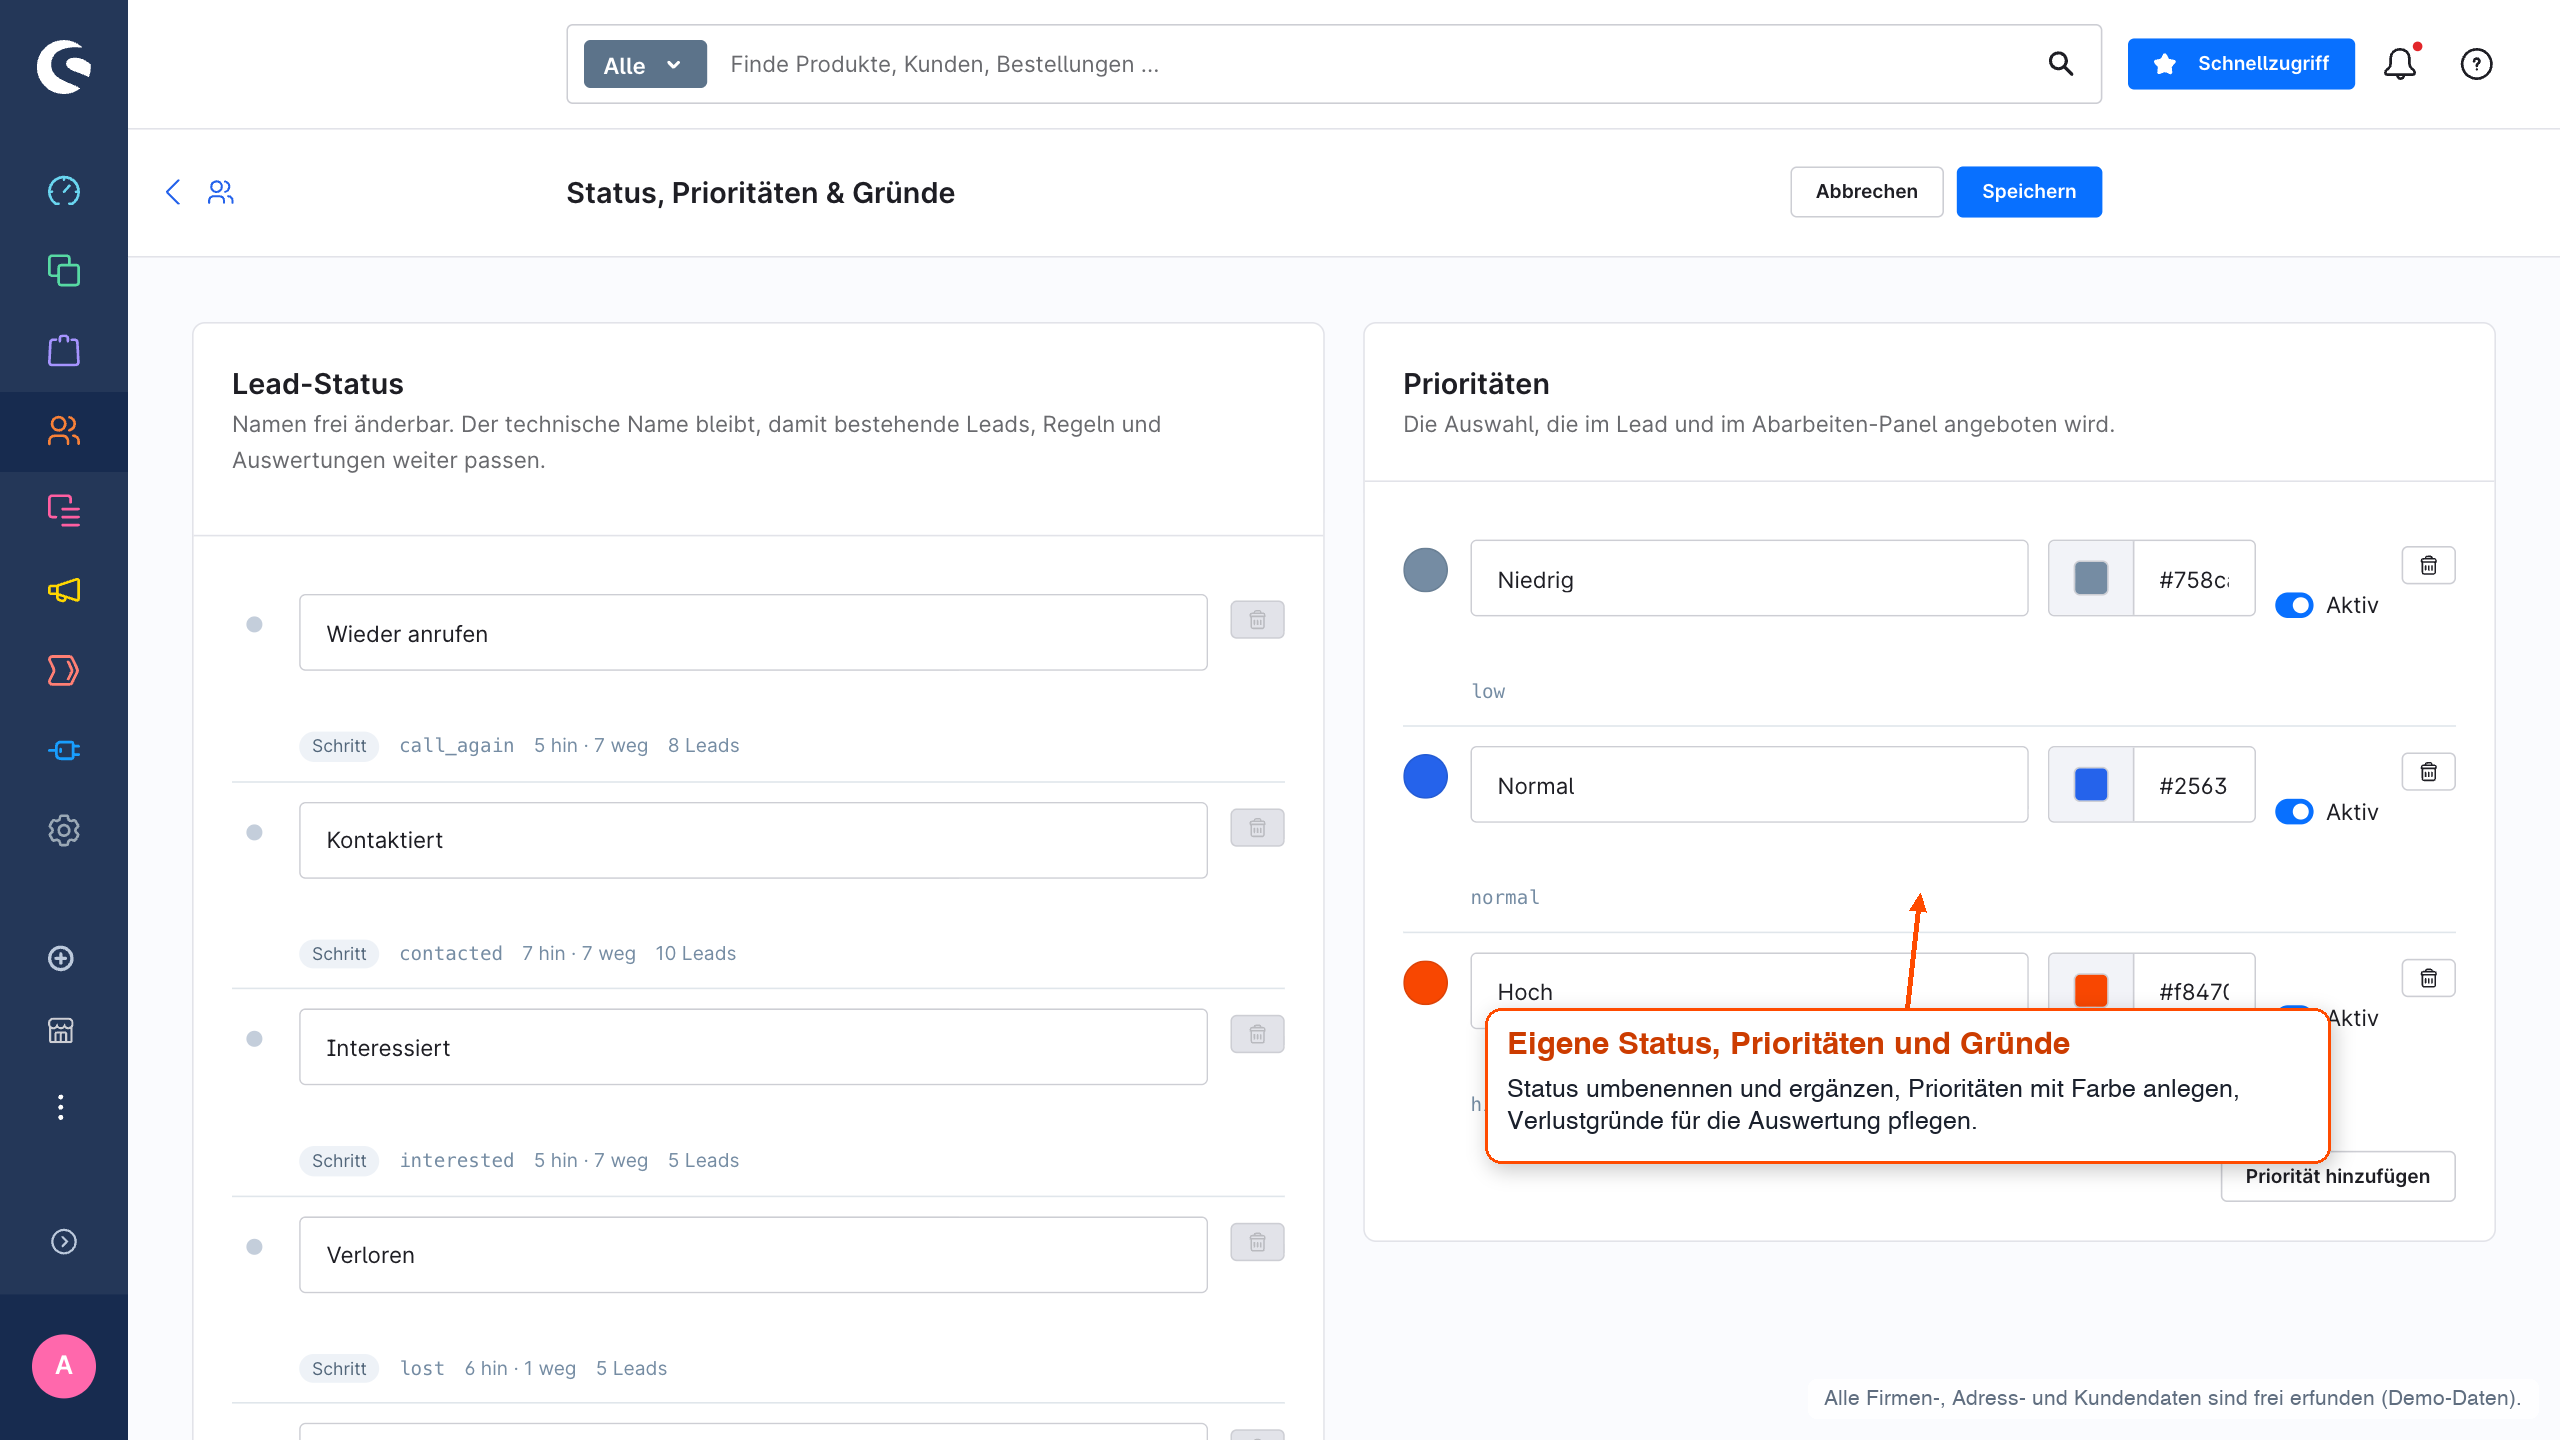Click the Wieder anruf status name field
This screenshot has width=2560, height=1440.
(x=753, y=633)
